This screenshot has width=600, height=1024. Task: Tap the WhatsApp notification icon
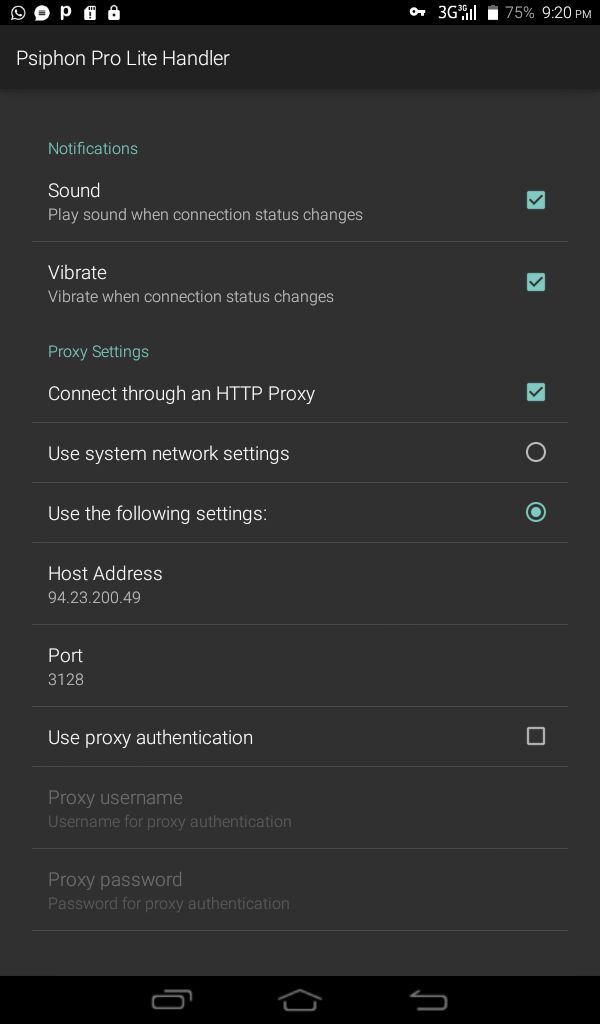pos(18,13)
